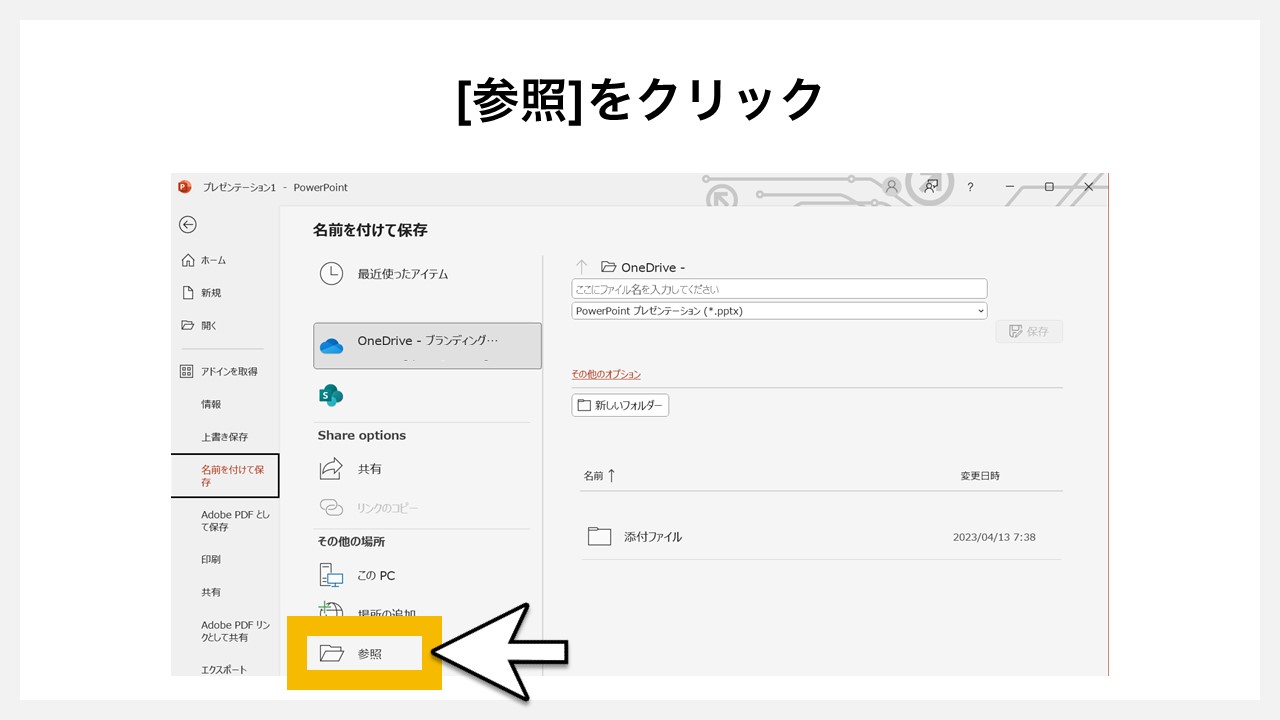Click the SharePoint site icon below OneDrive
Viewport: 1280px width, 720px height.
[x=331, y=395]
